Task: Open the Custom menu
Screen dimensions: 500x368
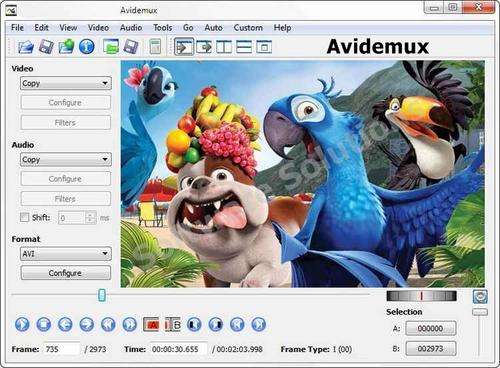Action: coord(248,28)
